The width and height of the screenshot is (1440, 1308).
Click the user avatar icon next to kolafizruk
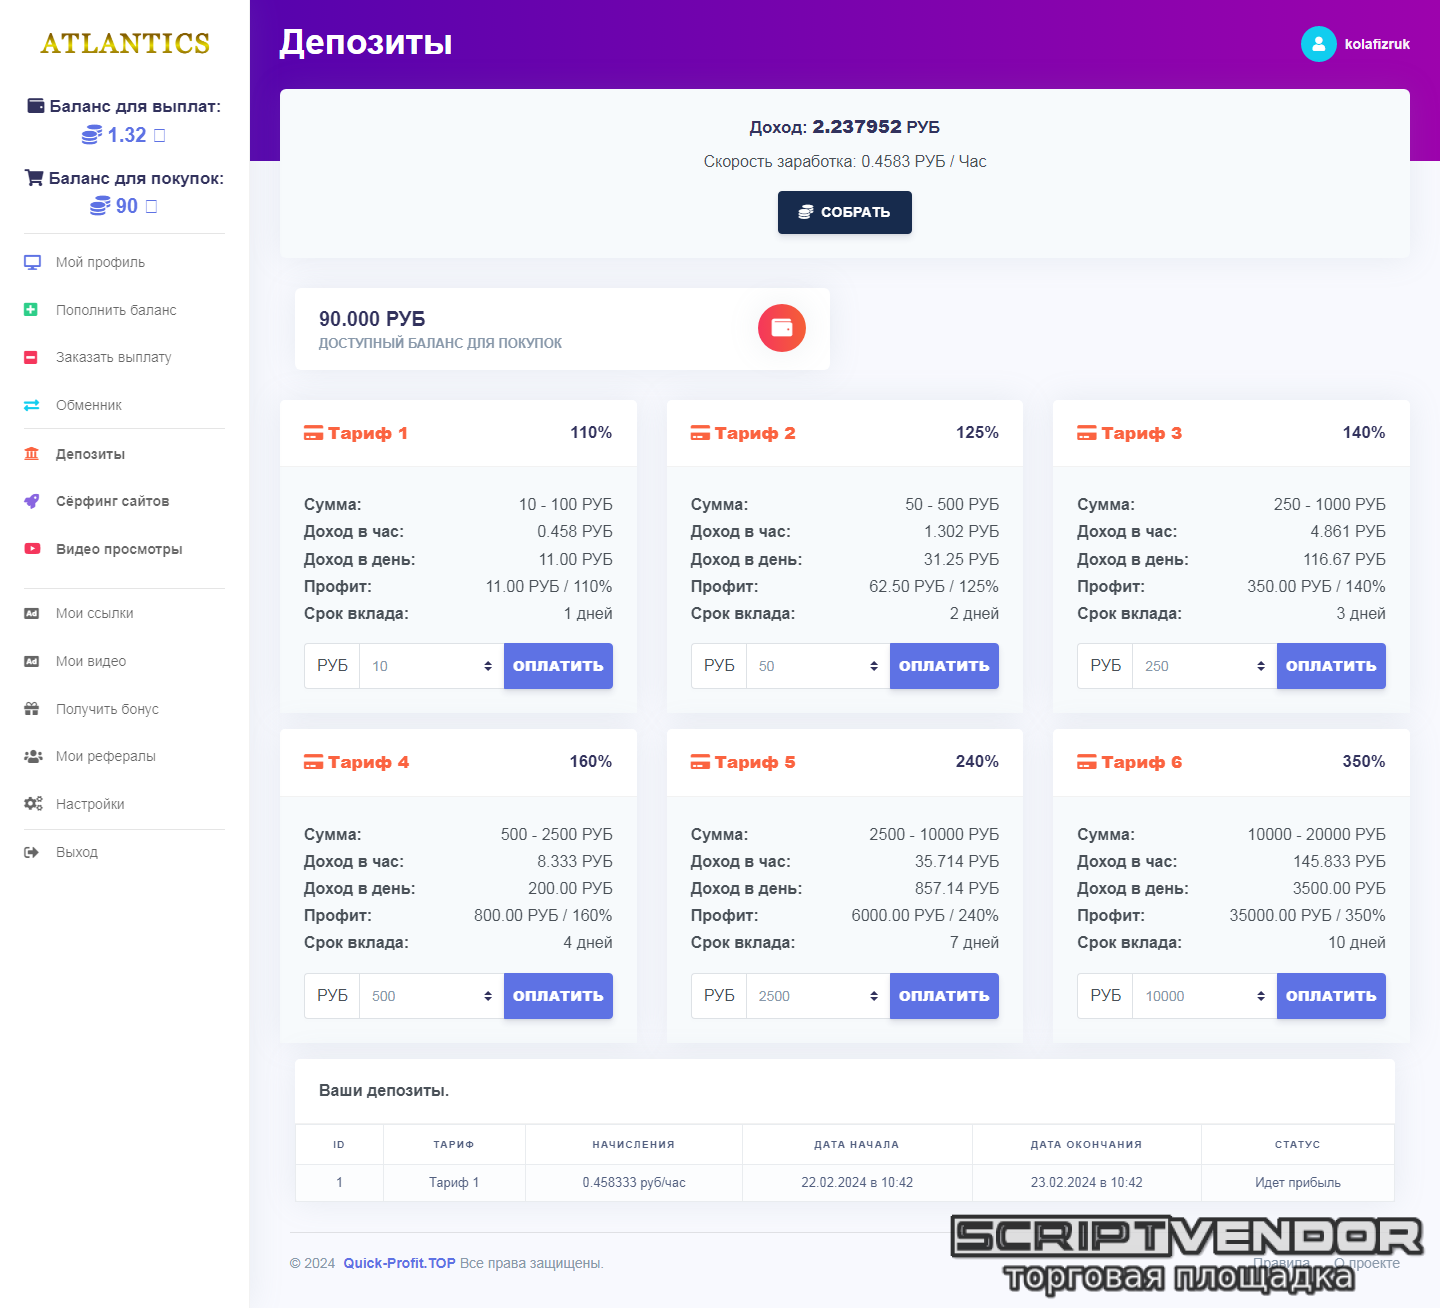[x=1318, y=44]
